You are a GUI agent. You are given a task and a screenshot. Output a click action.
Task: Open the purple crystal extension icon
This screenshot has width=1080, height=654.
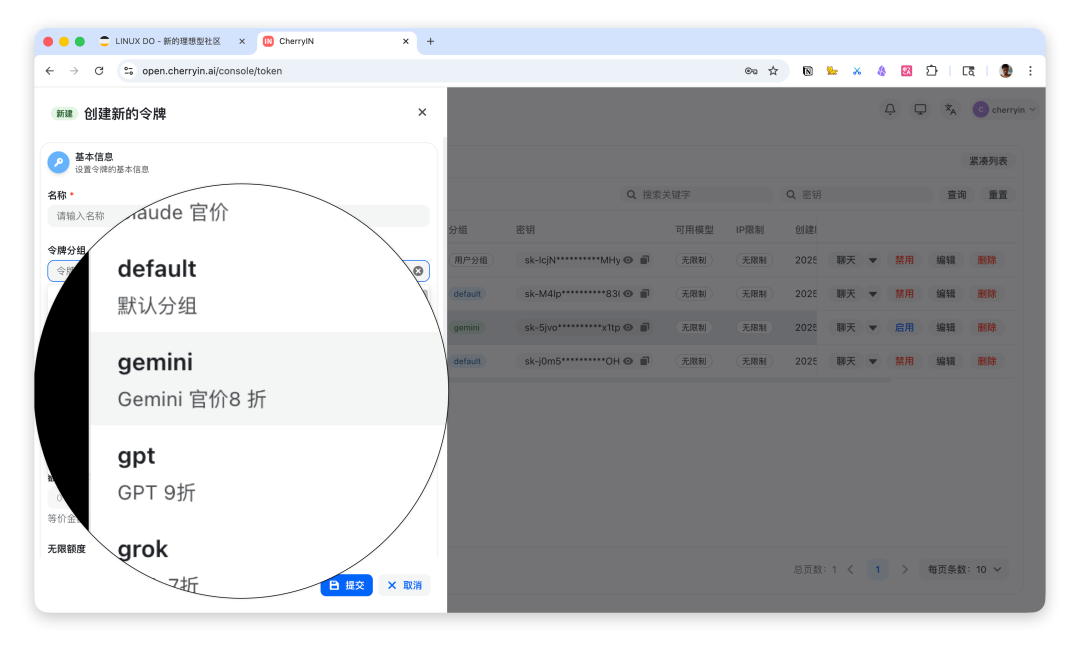(882, 71)
